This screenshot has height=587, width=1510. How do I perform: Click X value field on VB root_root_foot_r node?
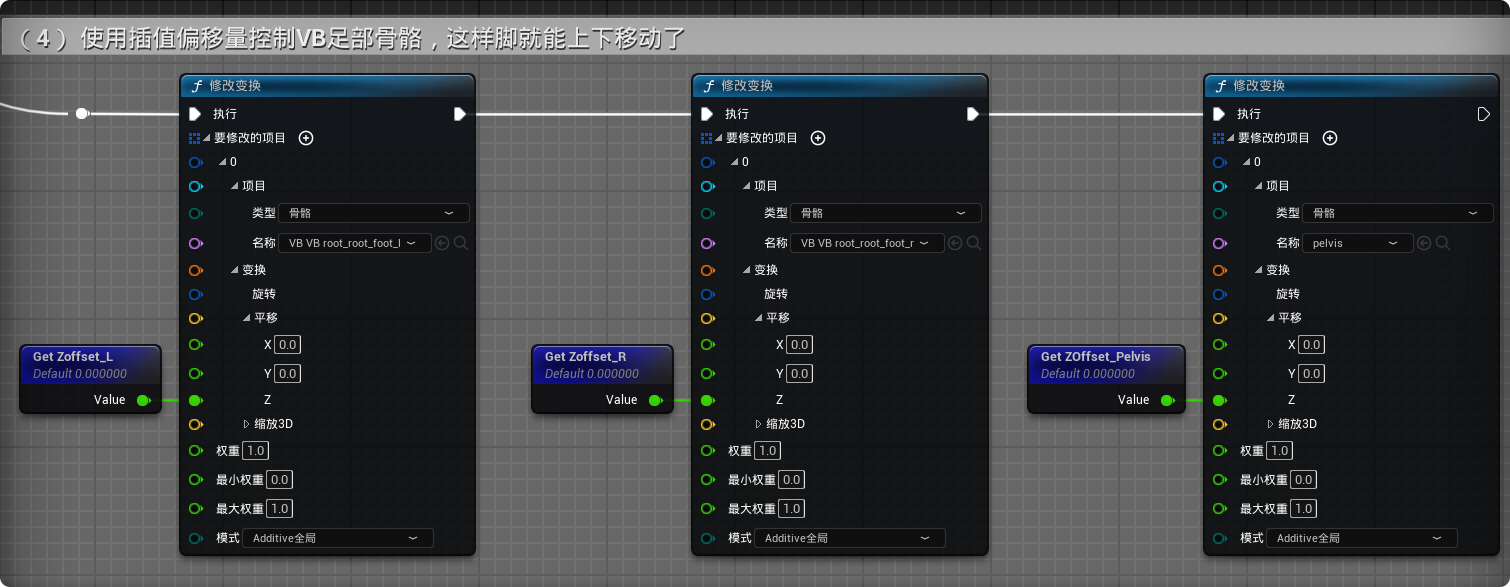click(799, 345)
